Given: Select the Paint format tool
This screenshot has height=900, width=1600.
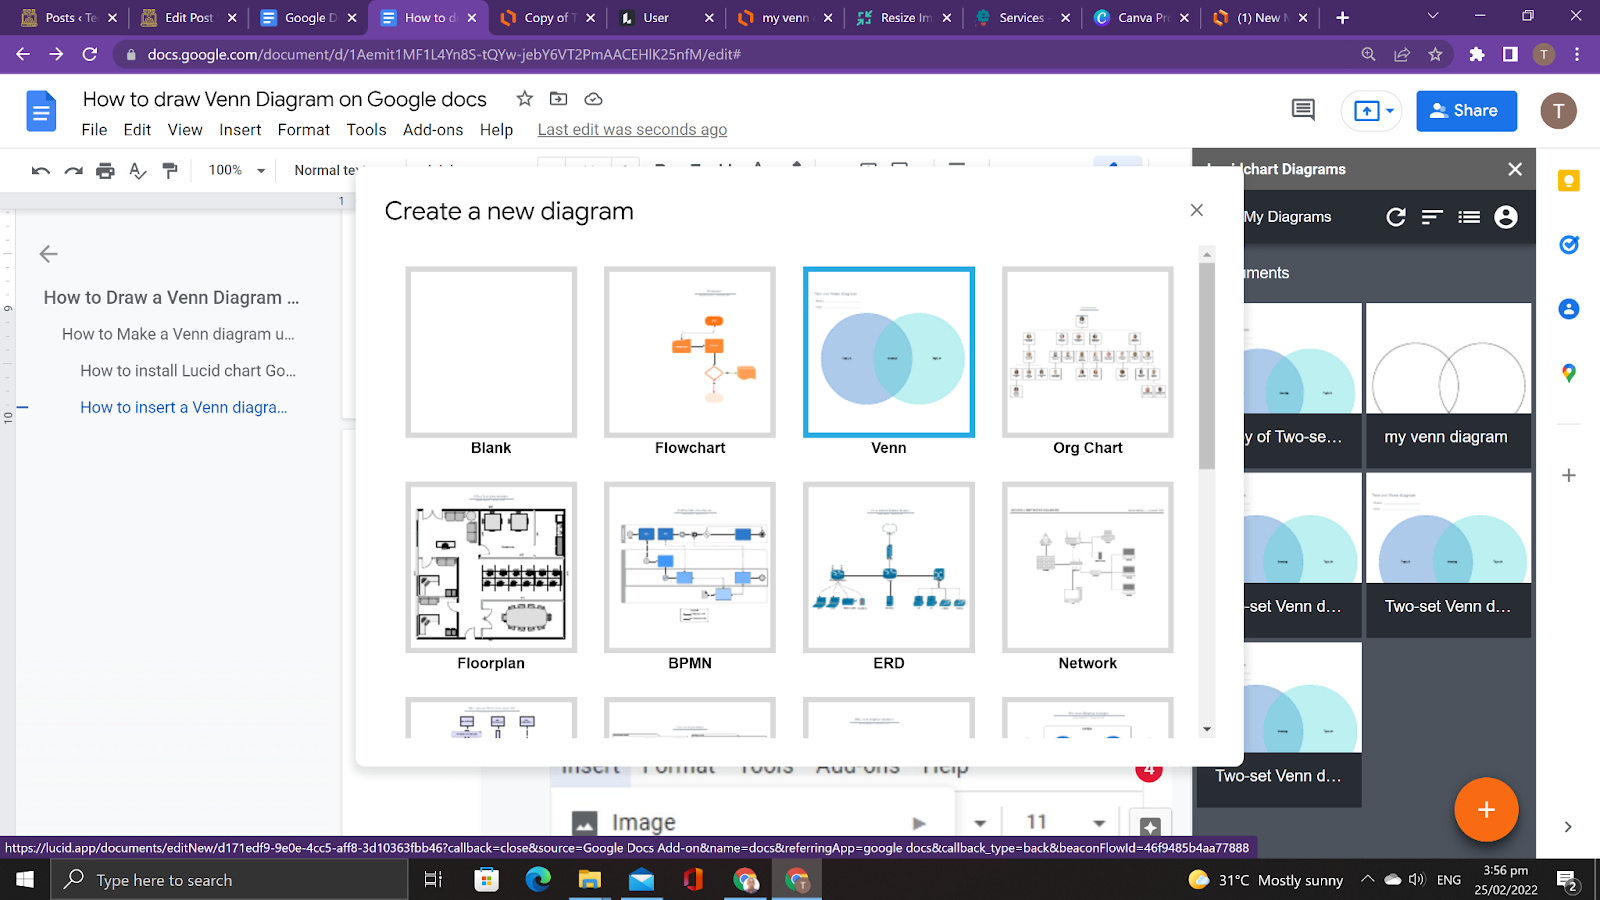Looking at the screenshot, I should tap(170, 170).
